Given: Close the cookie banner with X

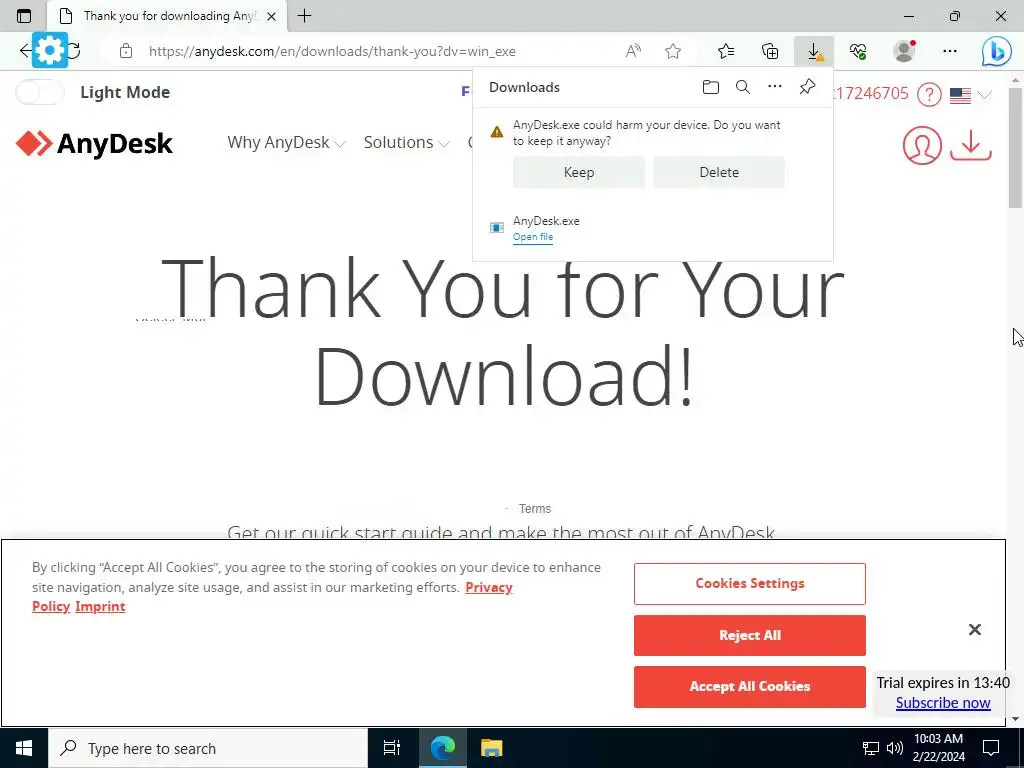Looking at the screenshot, I should pyautogui.click(x=974, y=630).
